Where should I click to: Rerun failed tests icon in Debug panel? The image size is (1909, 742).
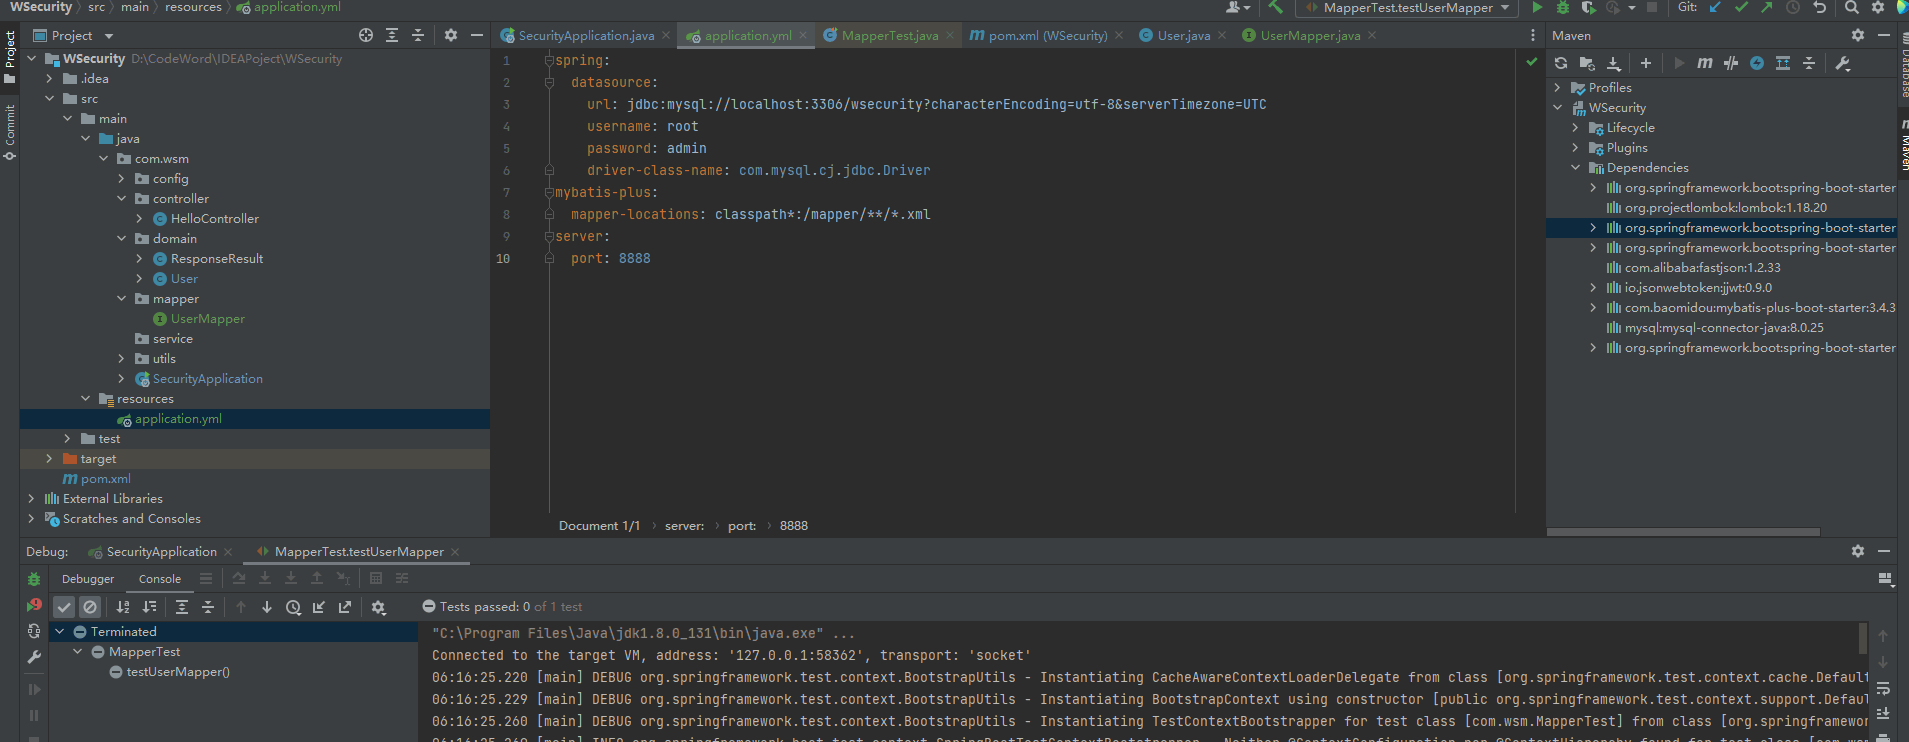[x=34, y=605]
